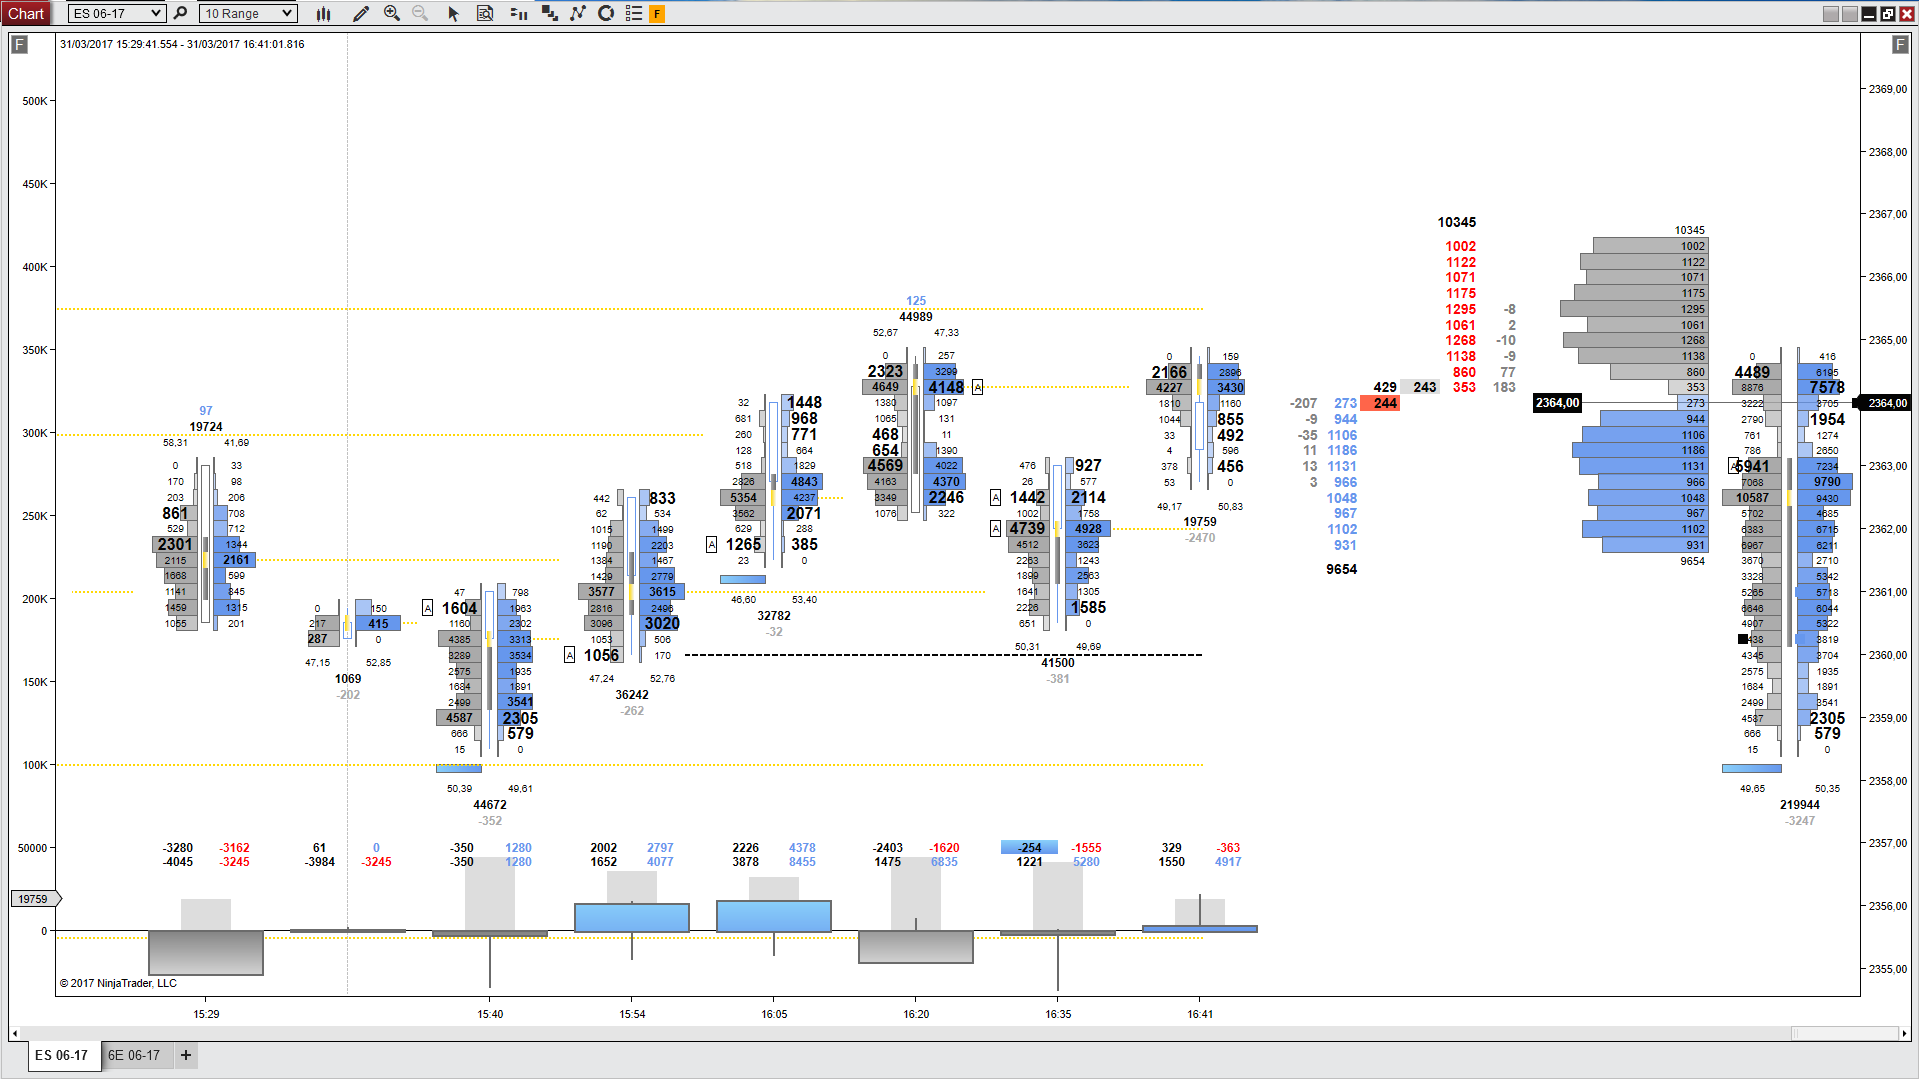
Task: Click the 500K left axis label
Action: coord(34,101)
